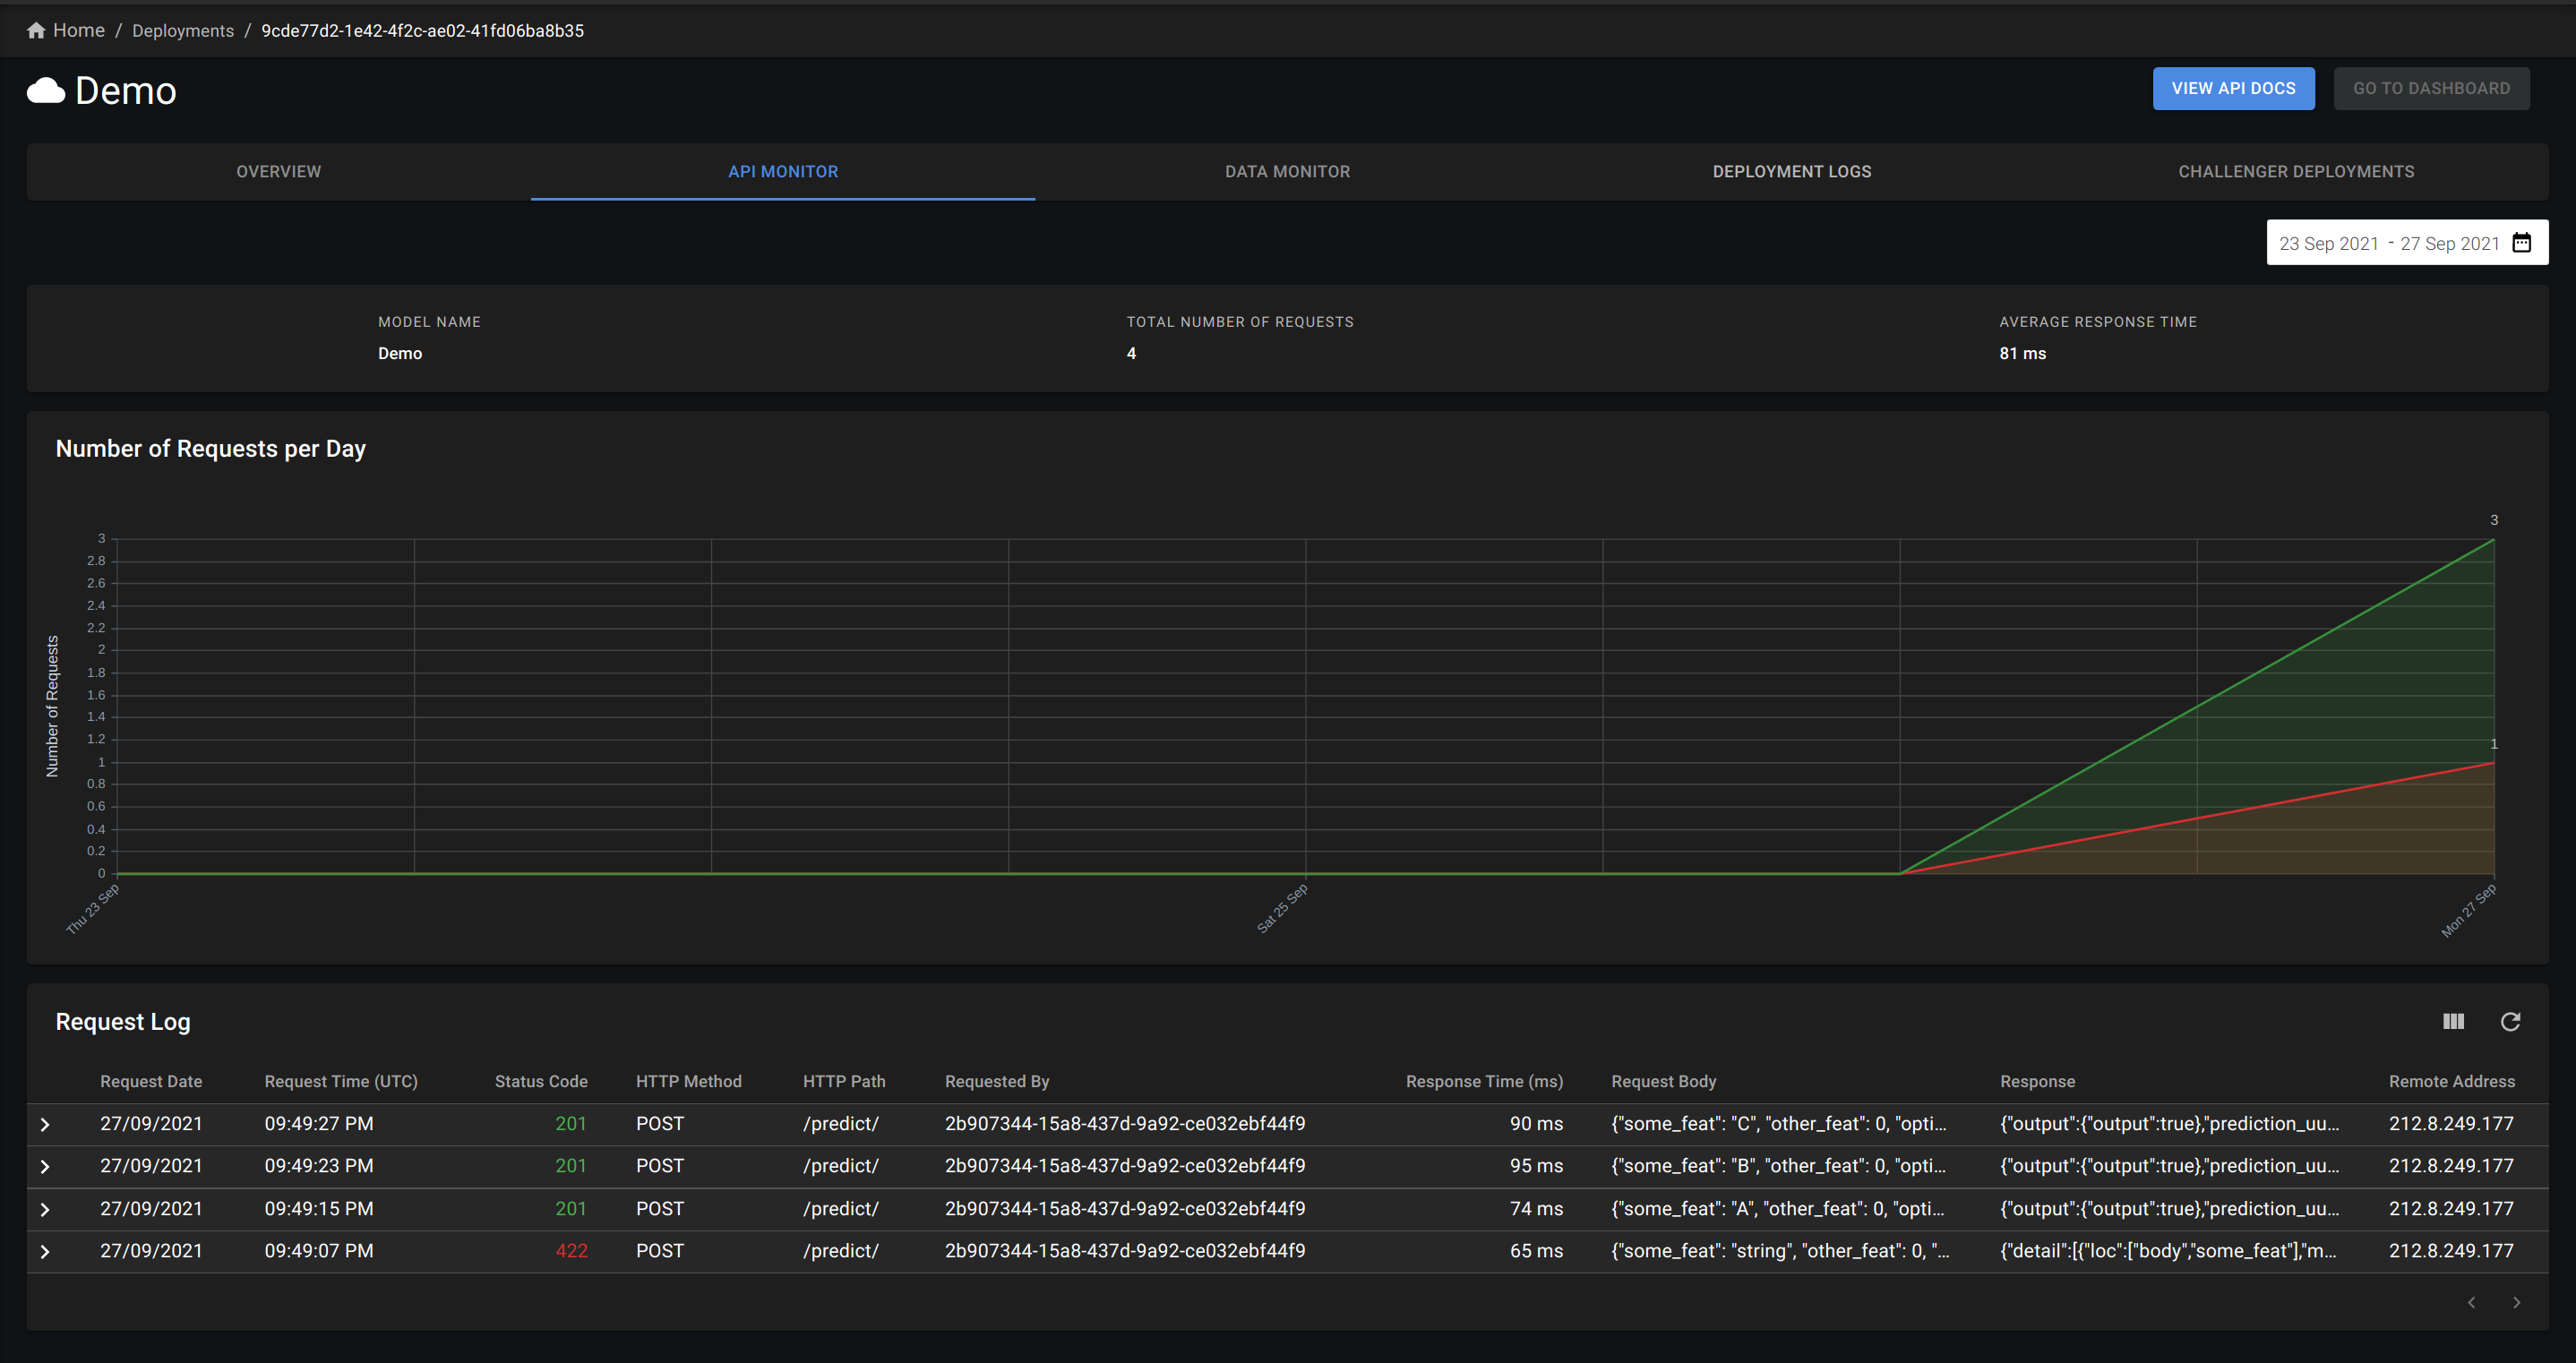The height and width of the screenshot is (1363, 2576).
Task: Click the Response column header
Action: point(2037,1081)
